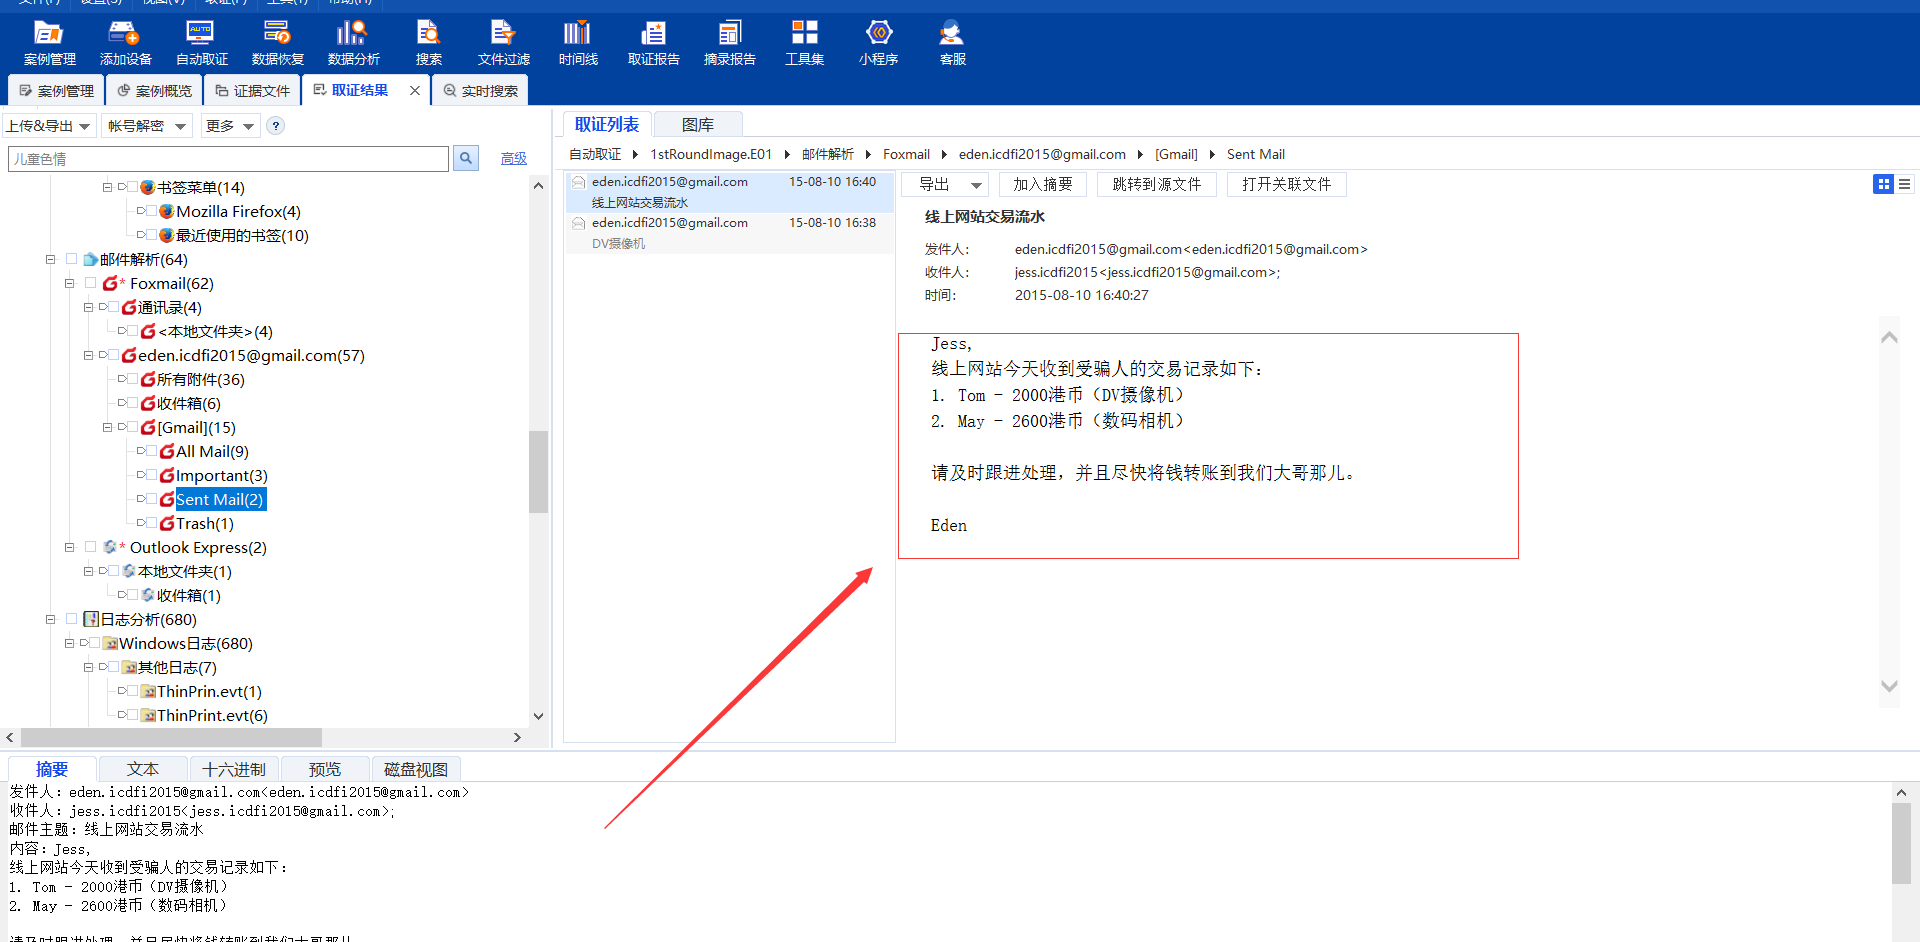Tick checkbox for 收件箱(6)
The height and width of the screenshot is (942, 1920).
point(132,403)
